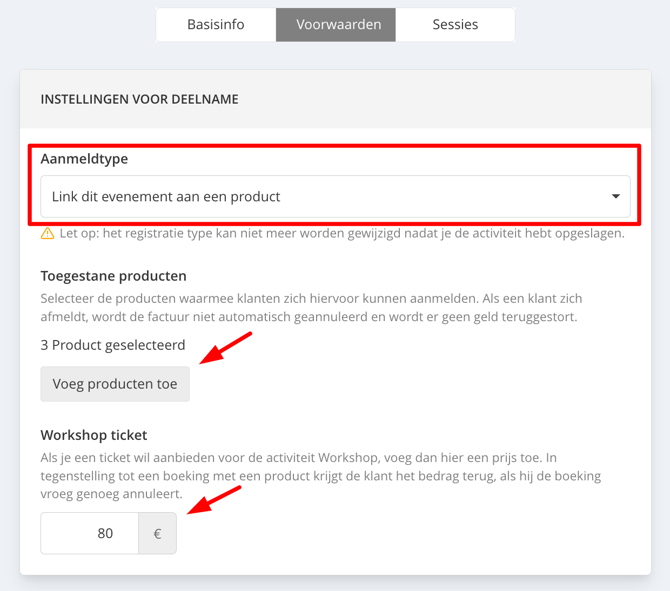This screenshot has height=591, width=670.
Task: Click the red arrow pointing to the price field
Action: point(215,501)
